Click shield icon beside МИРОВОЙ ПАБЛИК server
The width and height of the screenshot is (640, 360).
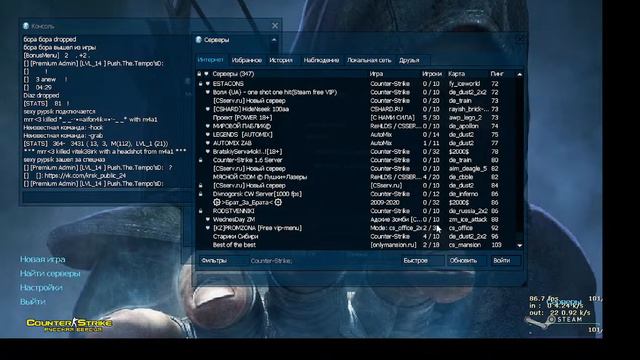click(x=207, y=126)
